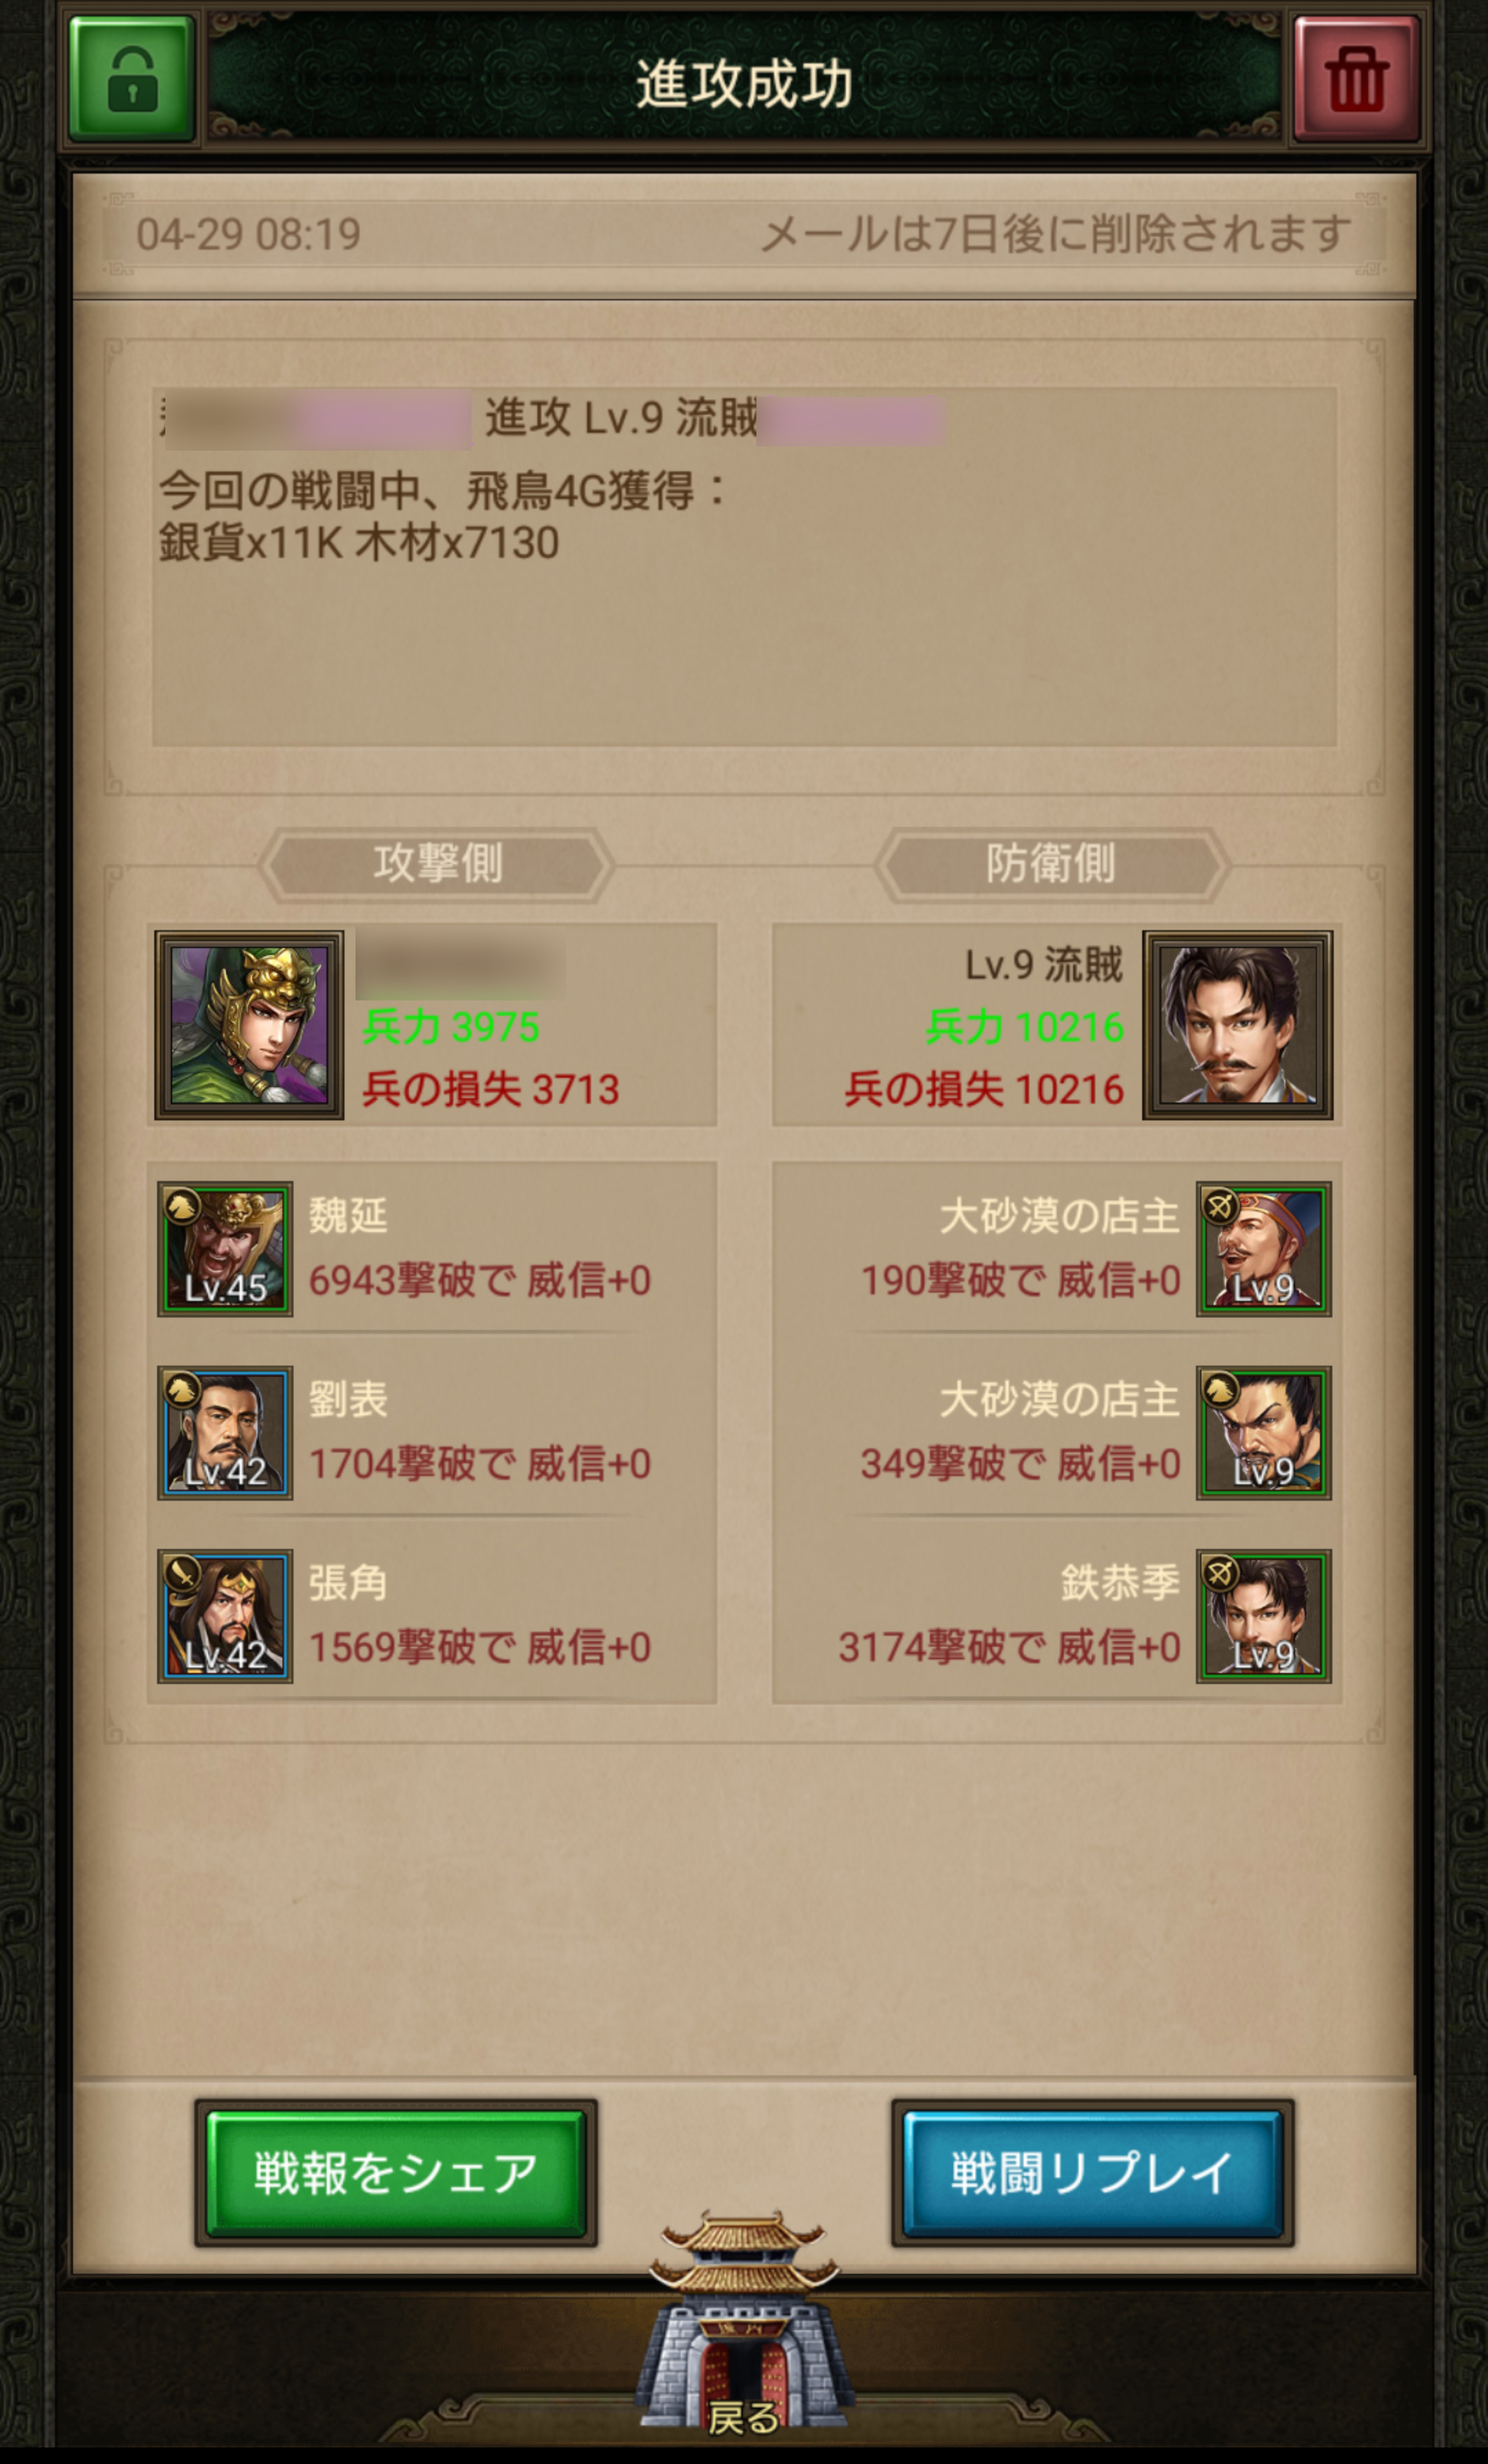Select the 攻撃側 header label

pyautogui.click(x=437, y=864)
